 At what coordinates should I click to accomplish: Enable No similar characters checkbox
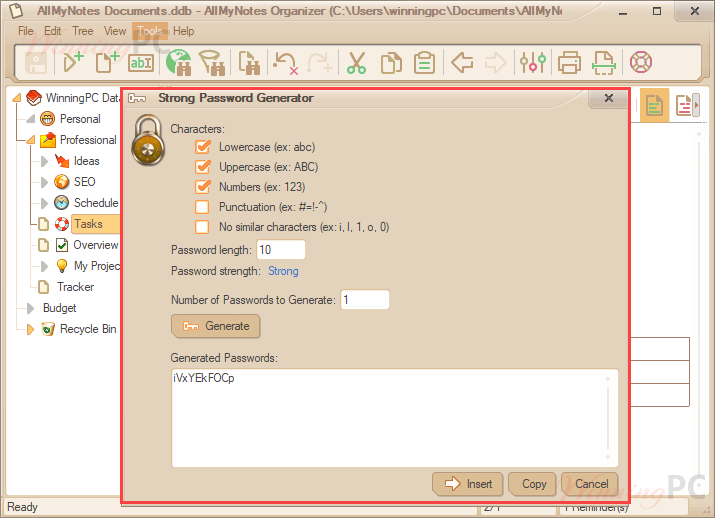[x=202, y=227]
